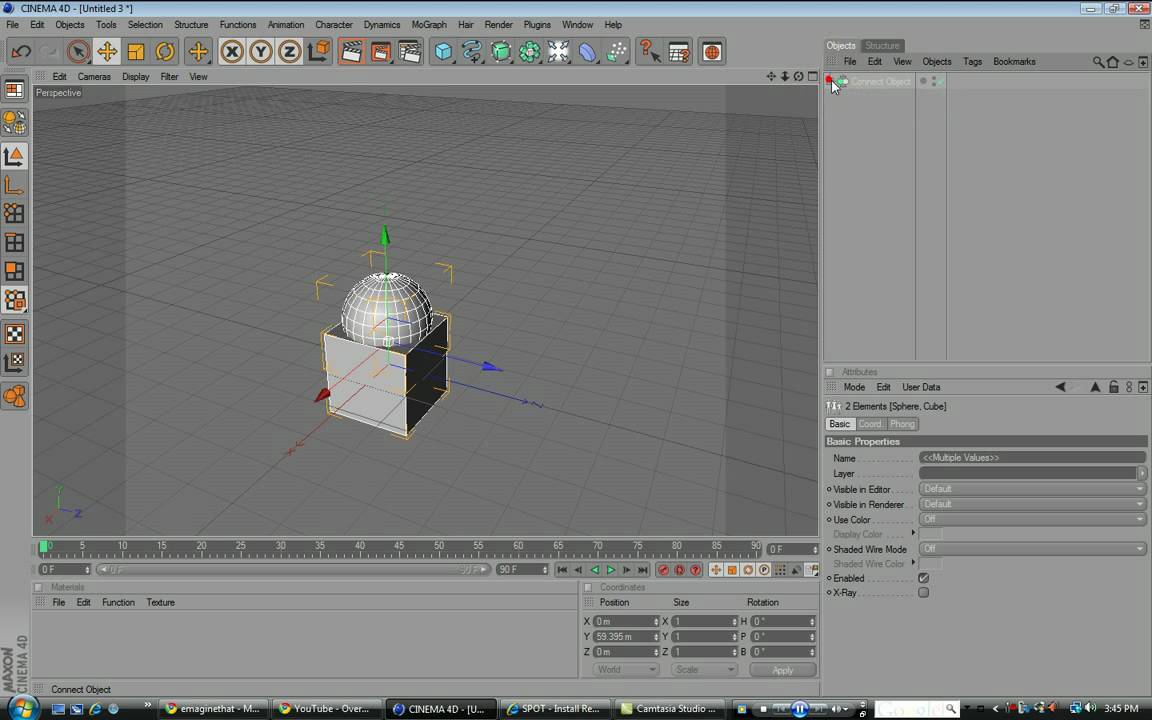Open the spline tools icon
The image size is (1152, 720).
472,51
